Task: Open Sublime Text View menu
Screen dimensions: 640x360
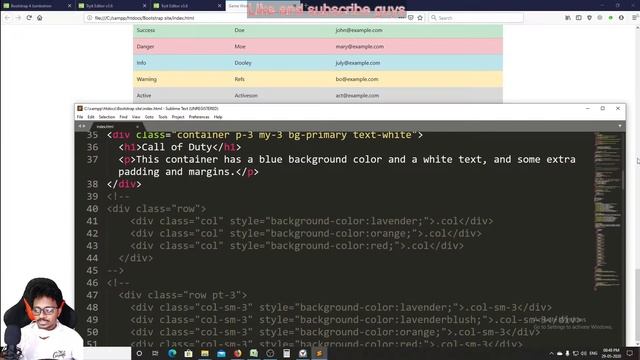Action: pyautogui.click(x=136, y=117)
